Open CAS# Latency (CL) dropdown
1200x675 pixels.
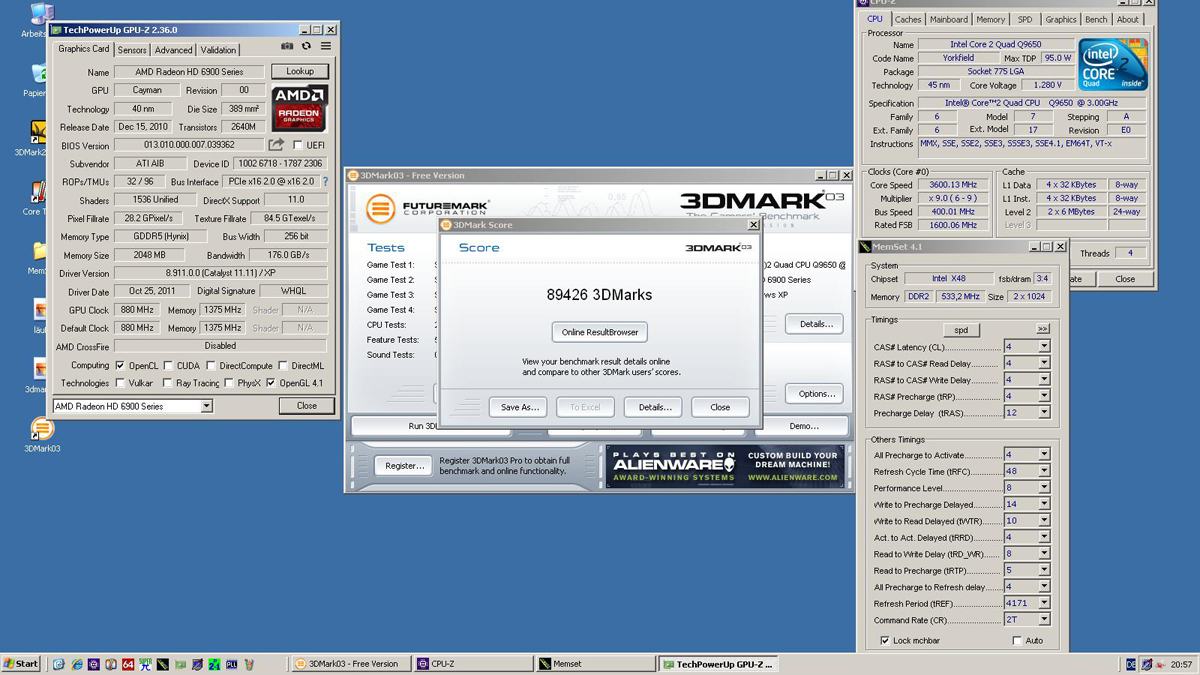tap(1044, 347)
